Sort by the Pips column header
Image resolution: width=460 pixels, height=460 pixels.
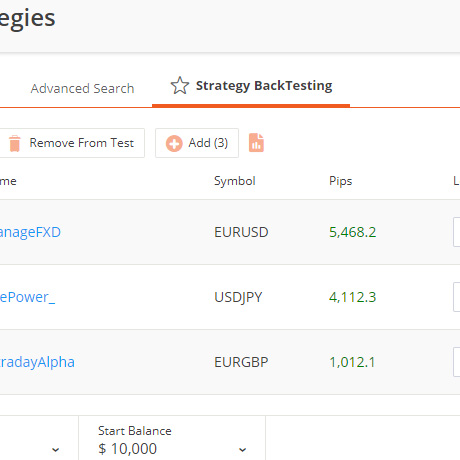coord(340,181)
